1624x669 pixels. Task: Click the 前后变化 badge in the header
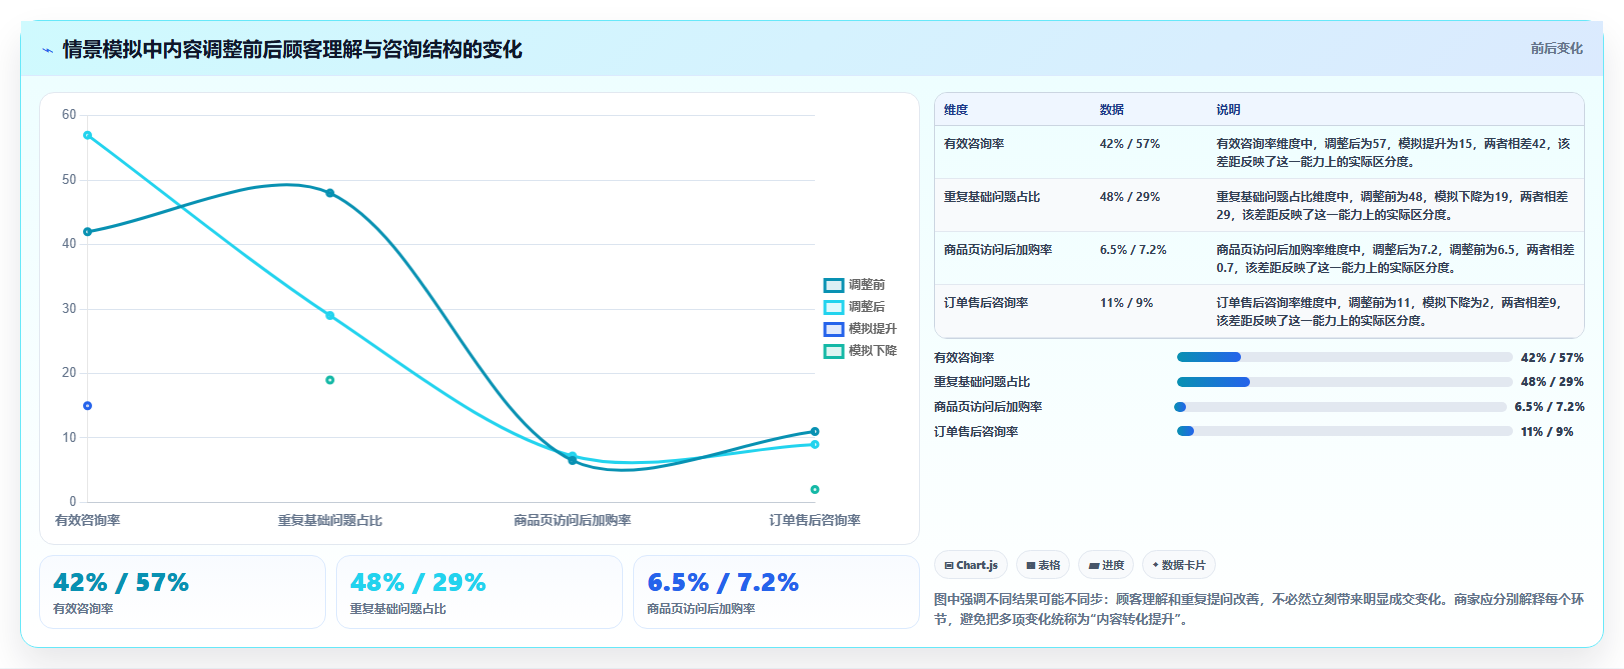[1556, 48]
